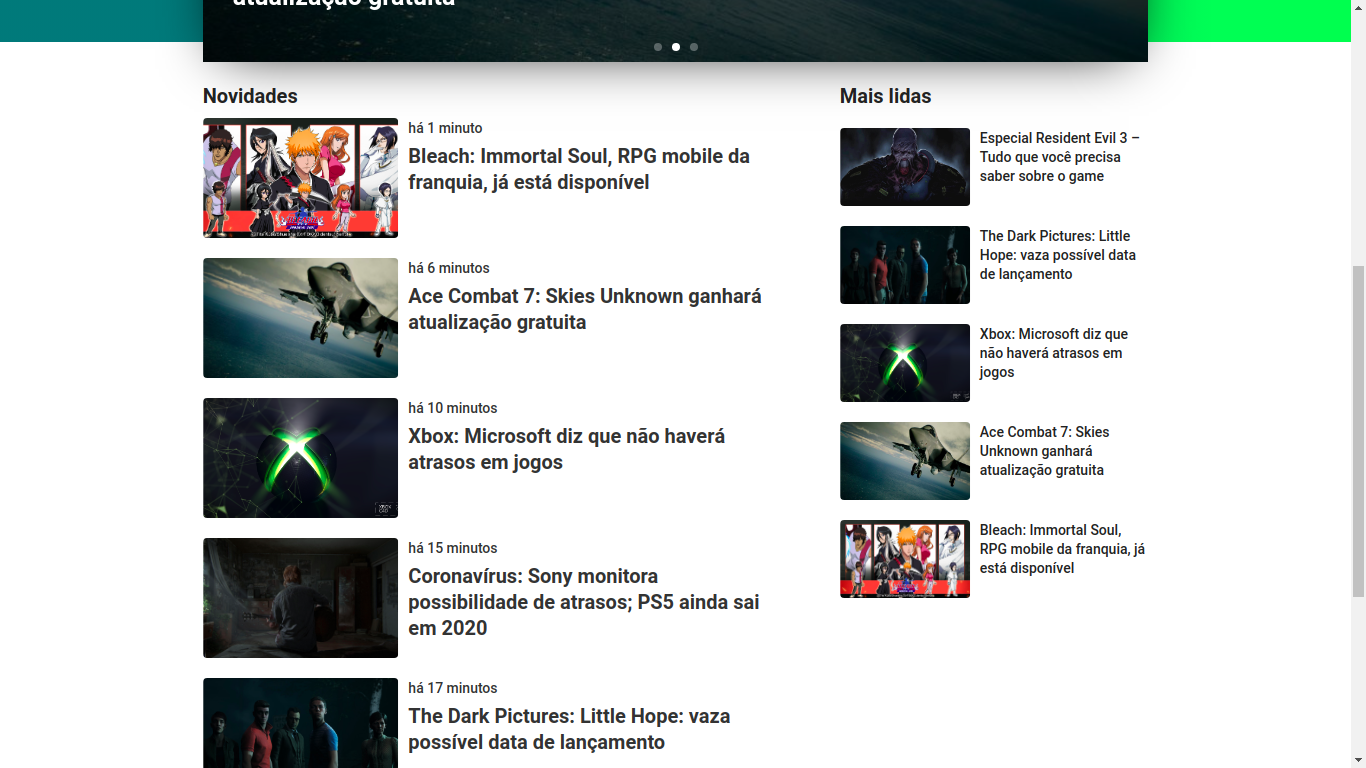Viewport: 1366px width, 768px height.
Task: Click Xbox logo thumbnail in Novidades
Action: point(300,458)
